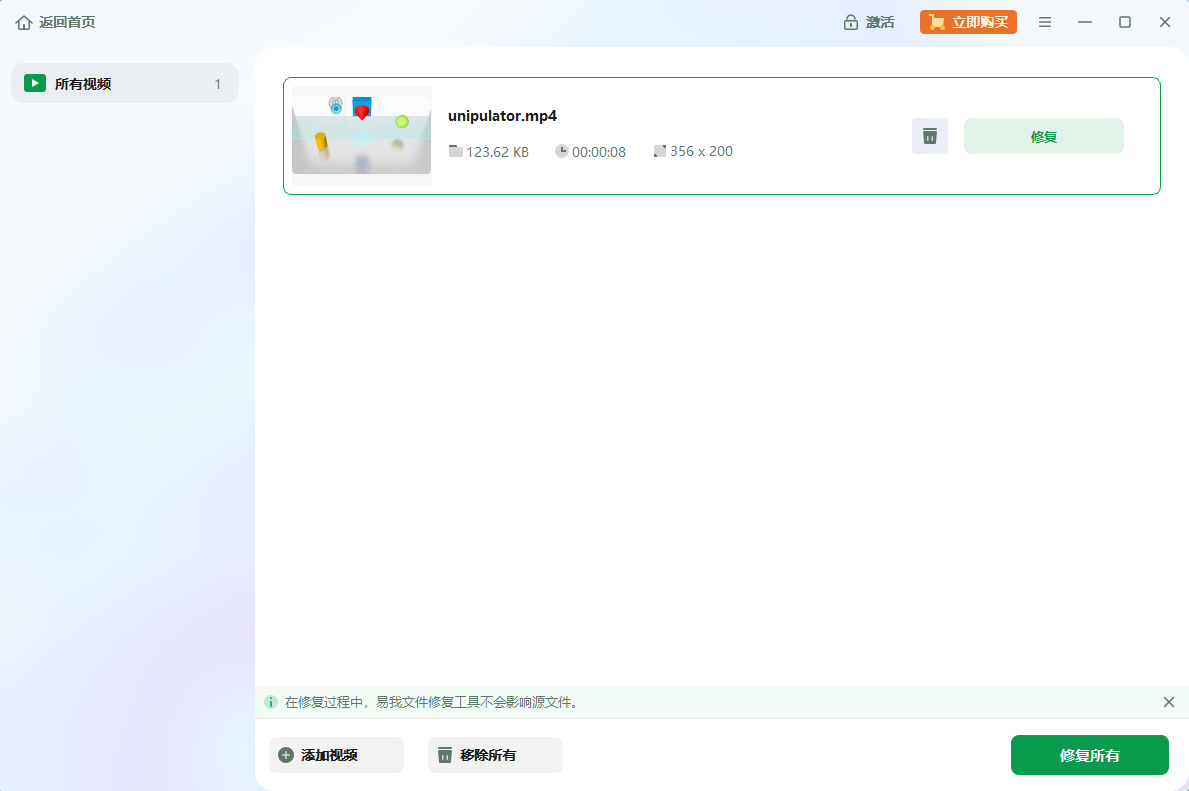
Task: Click the unipulator.mp4 file name
Action: 502,116
